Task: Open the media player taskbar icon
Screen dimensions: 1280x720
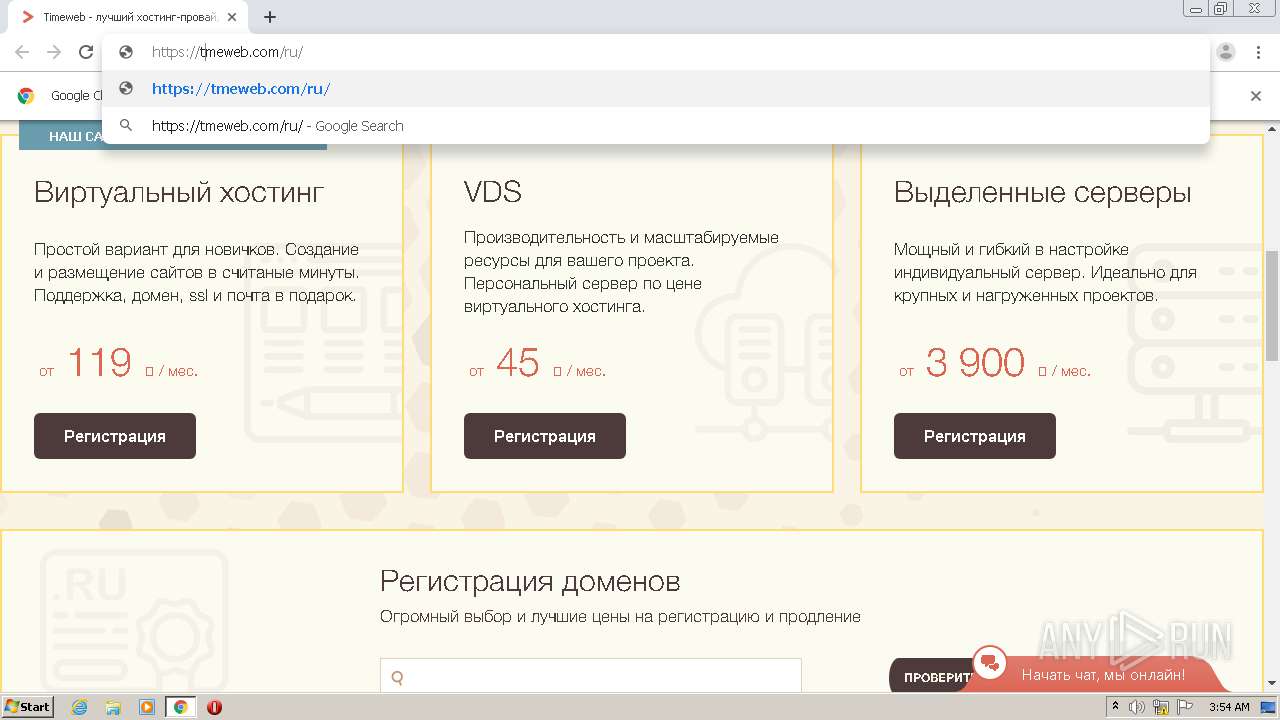Action: [x=147, y=707]
